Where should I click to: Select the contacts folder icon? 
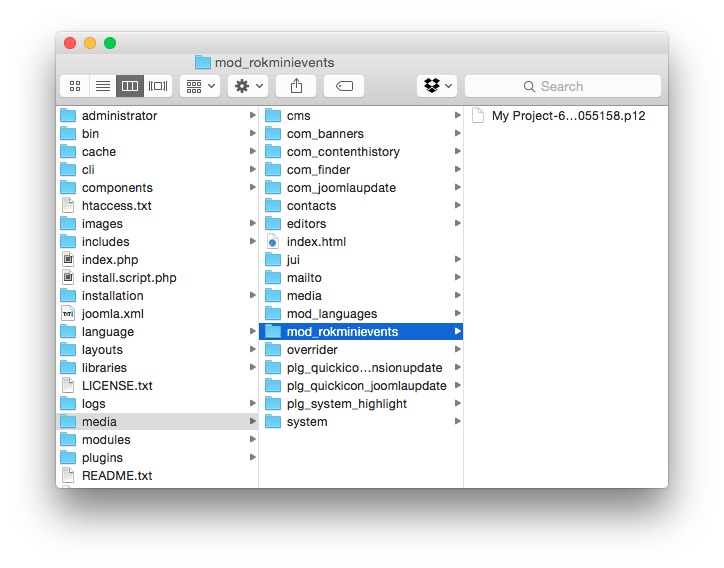[x=273, y=205]
